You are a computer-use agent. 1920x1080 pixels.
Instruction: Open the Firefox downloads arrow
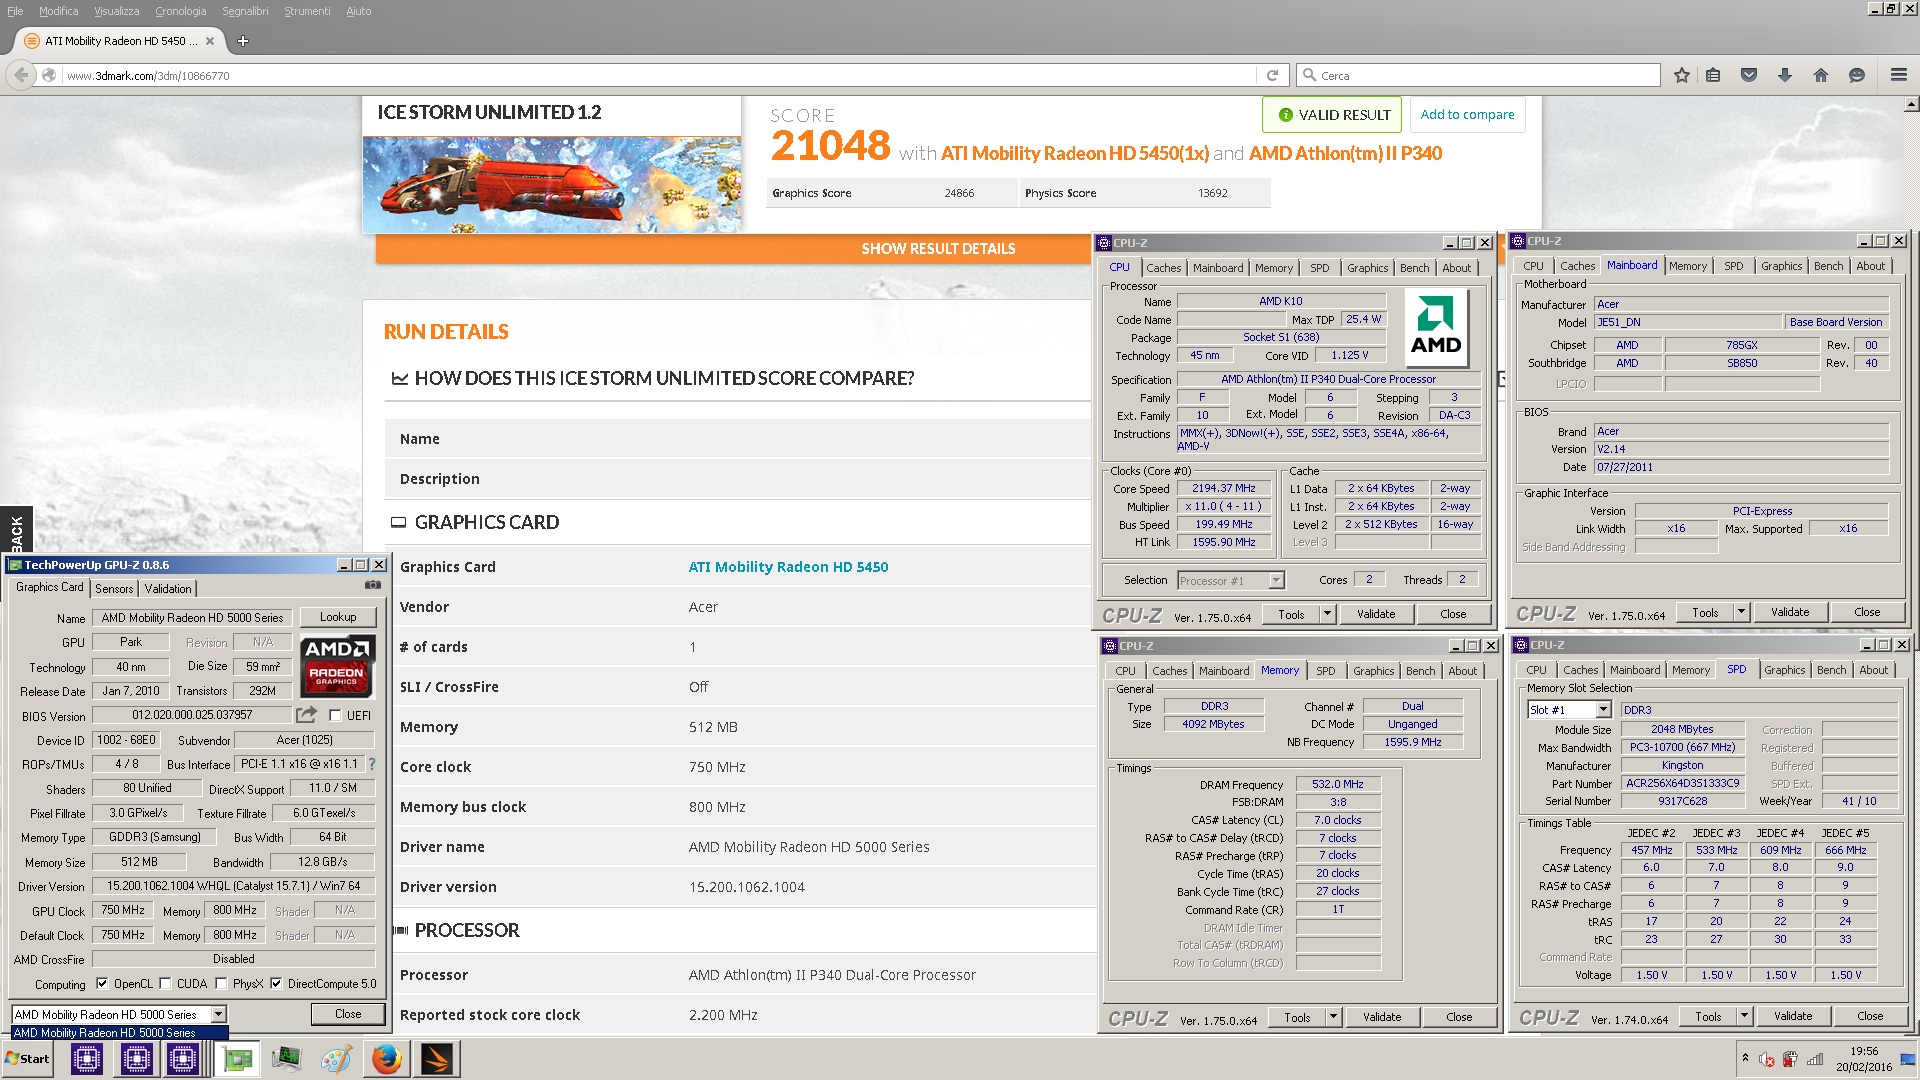coord(1785,75)
